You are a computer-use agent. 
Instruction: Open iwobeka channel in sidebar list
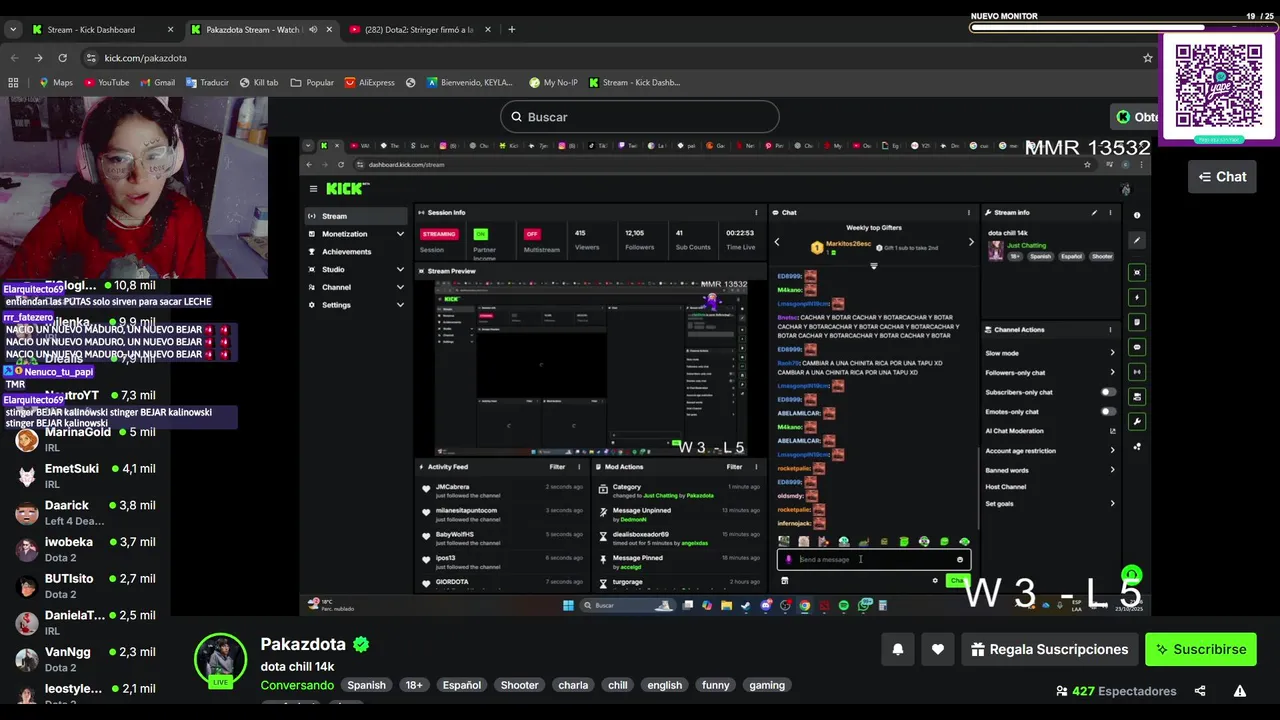coord(85,549)
